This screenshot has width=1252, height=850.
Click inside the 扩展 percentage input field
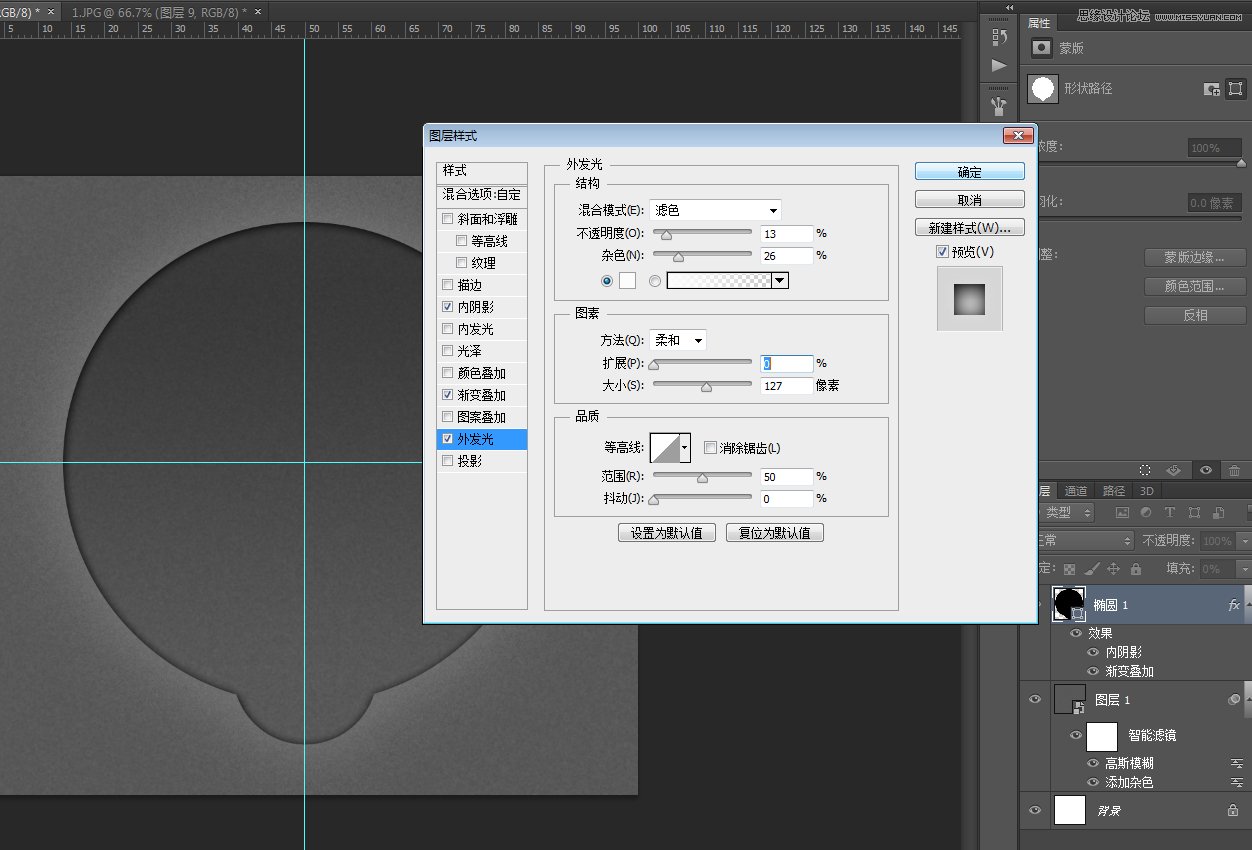coord(786,362)
